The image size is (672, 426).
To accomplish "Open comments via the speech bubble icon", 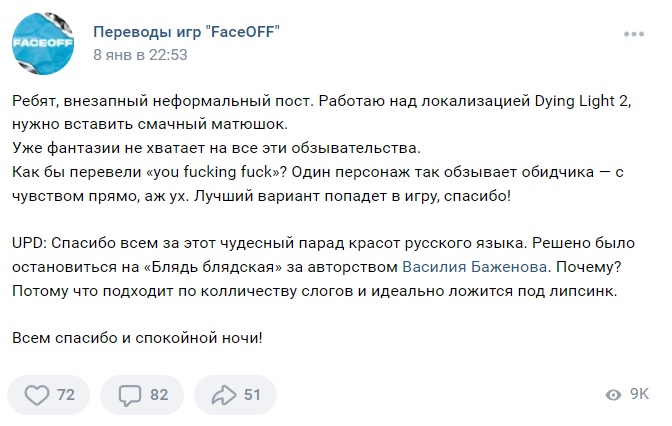I will [x=129, y=395].
